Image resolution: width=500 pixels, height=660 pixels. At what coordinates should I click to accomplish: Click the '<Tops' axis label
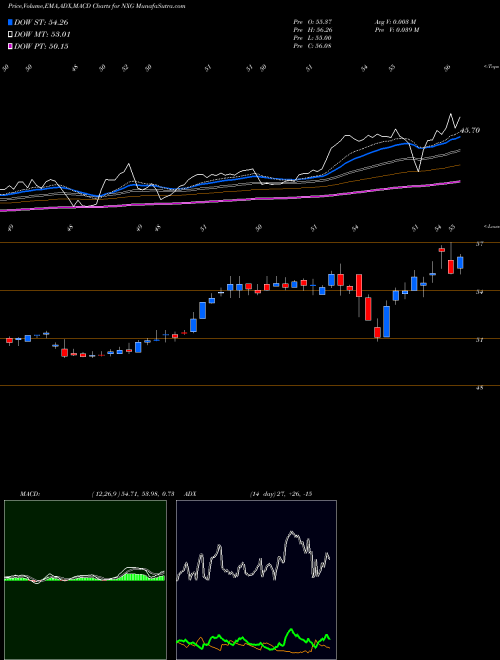tap(491, 67)
